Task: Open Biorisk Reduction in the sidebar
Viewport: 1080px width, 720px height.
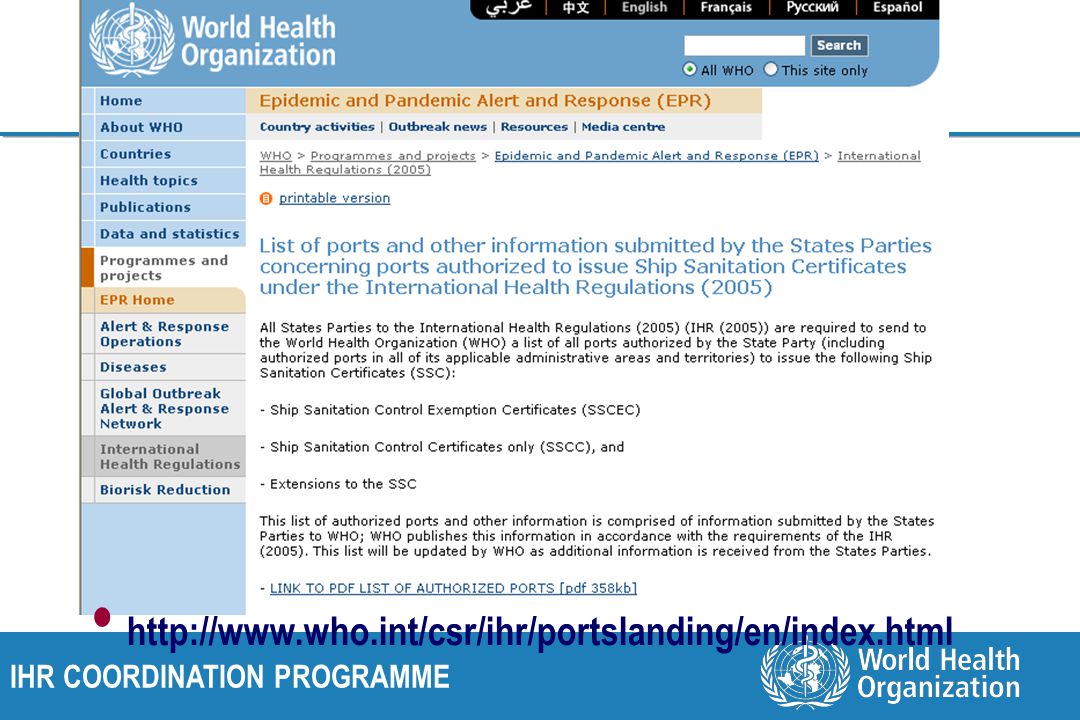Action: click(164, 490)
